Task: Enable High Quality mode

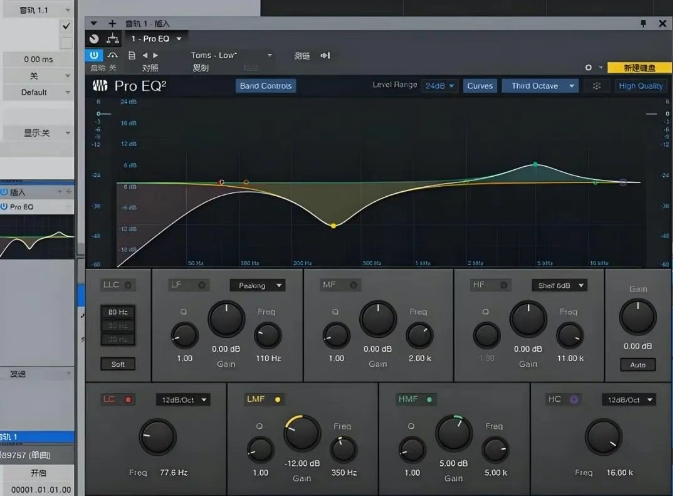Action: point(640,86)
